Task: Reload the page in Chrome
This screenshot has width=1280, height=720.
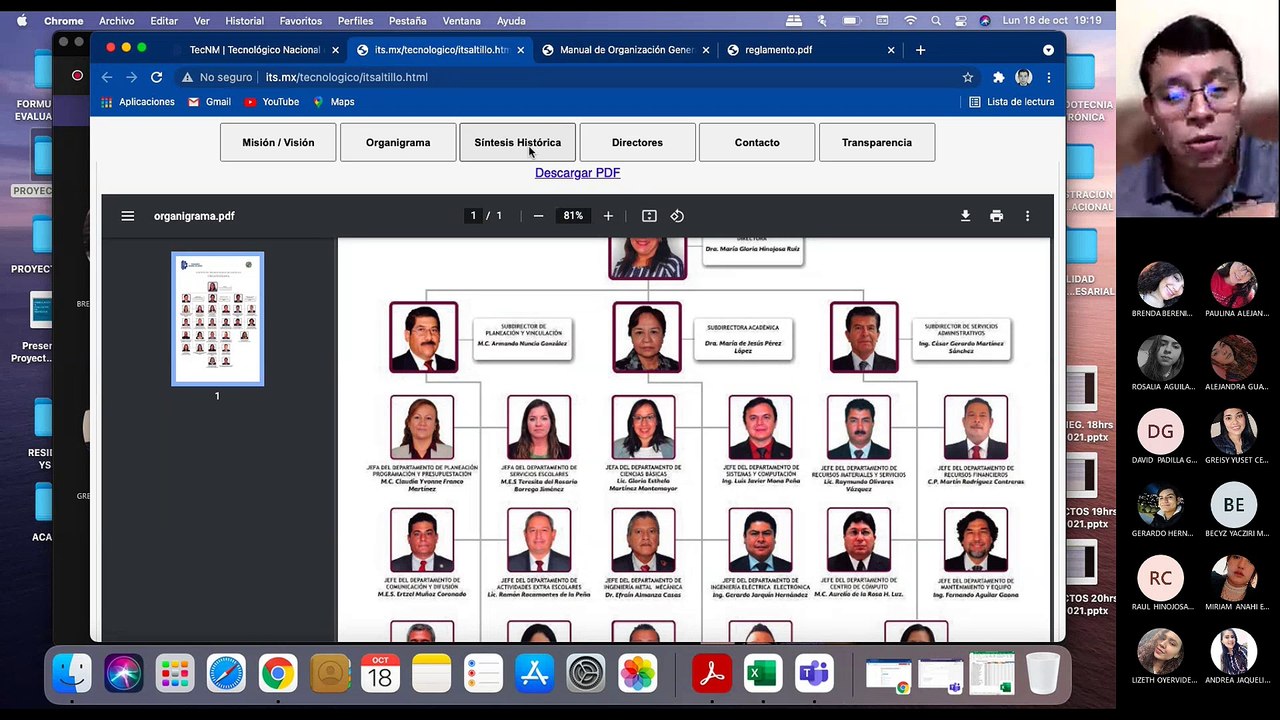Action: pyautogui.click(x=157, y=77)
